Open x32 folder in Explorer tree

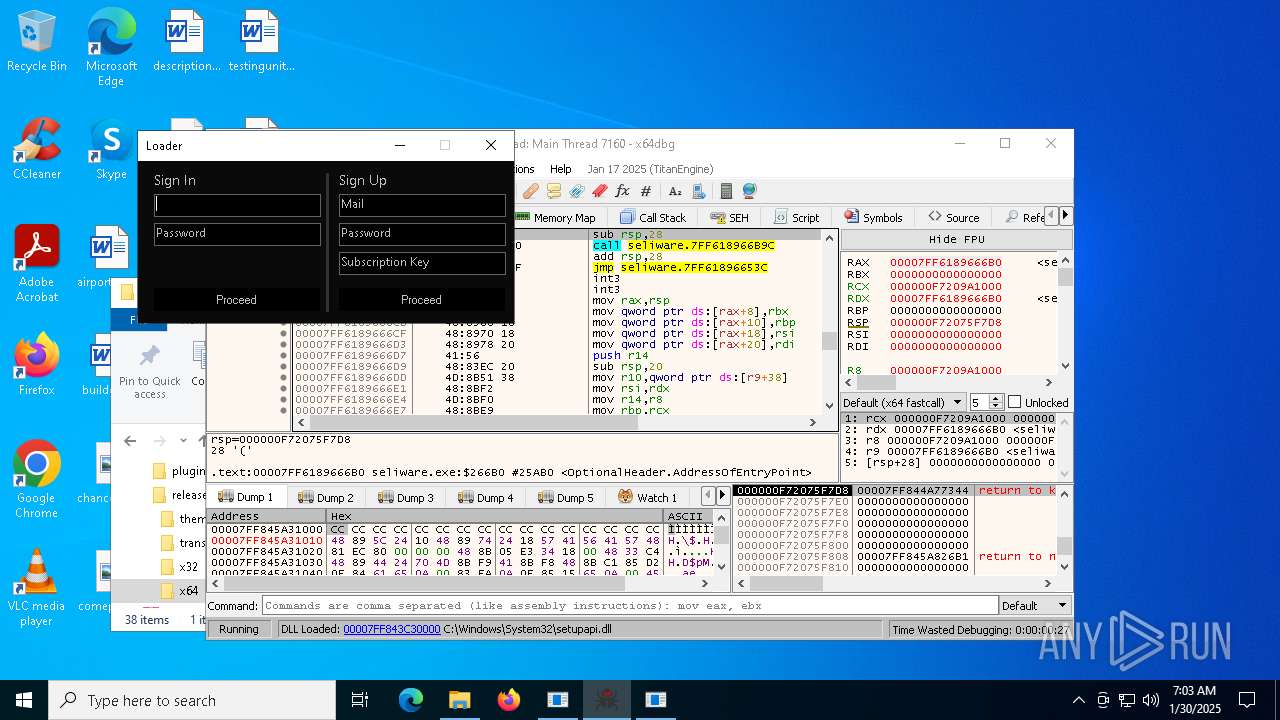(189, 567)
